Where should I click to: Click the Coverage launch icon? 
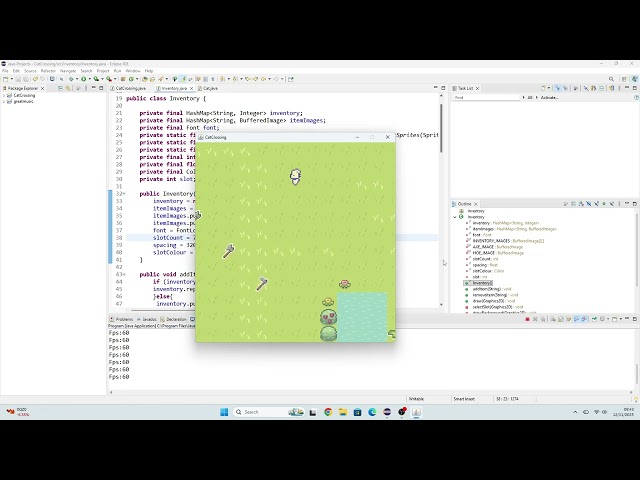96,79
